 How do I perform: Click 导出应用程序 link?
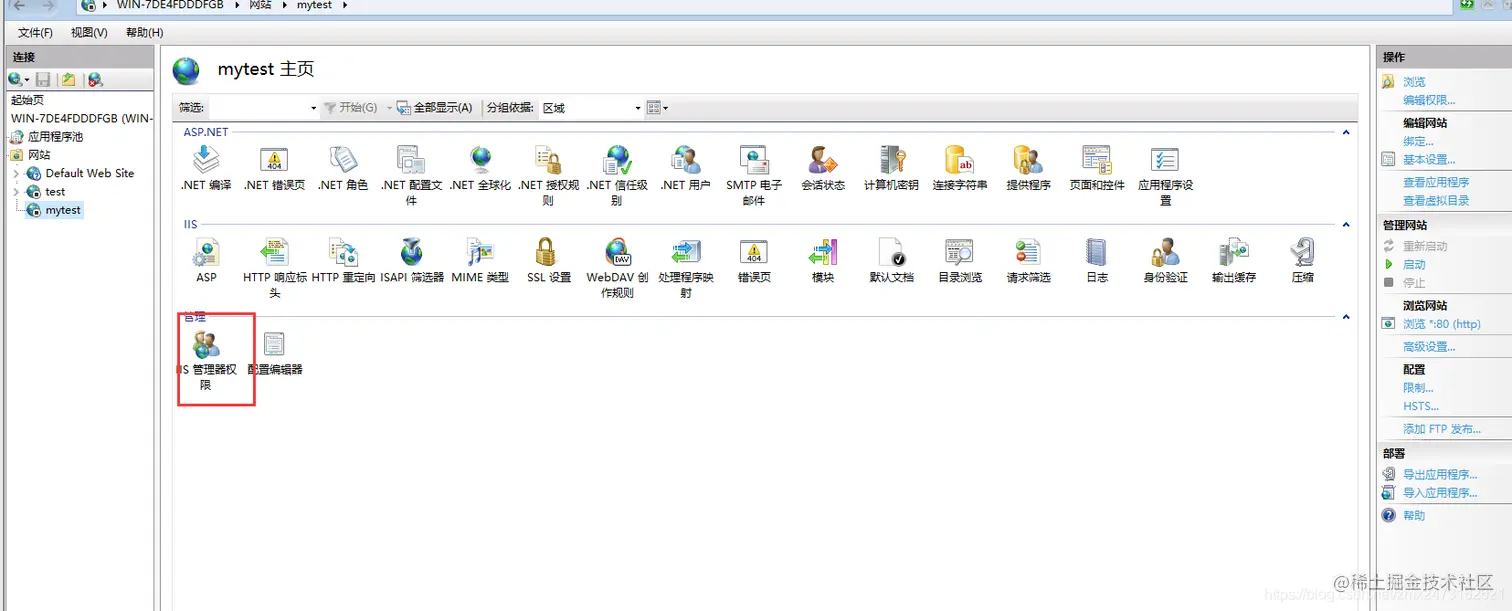click(1440, 475)
